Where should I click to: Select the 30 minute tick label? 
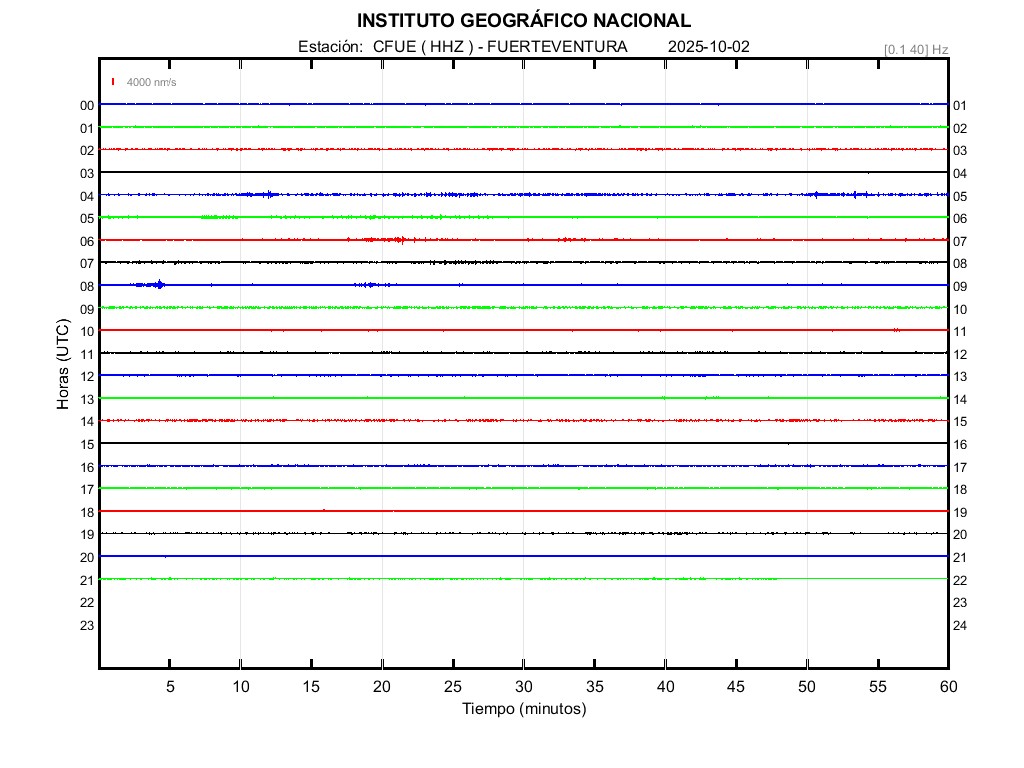pos(523,686)
